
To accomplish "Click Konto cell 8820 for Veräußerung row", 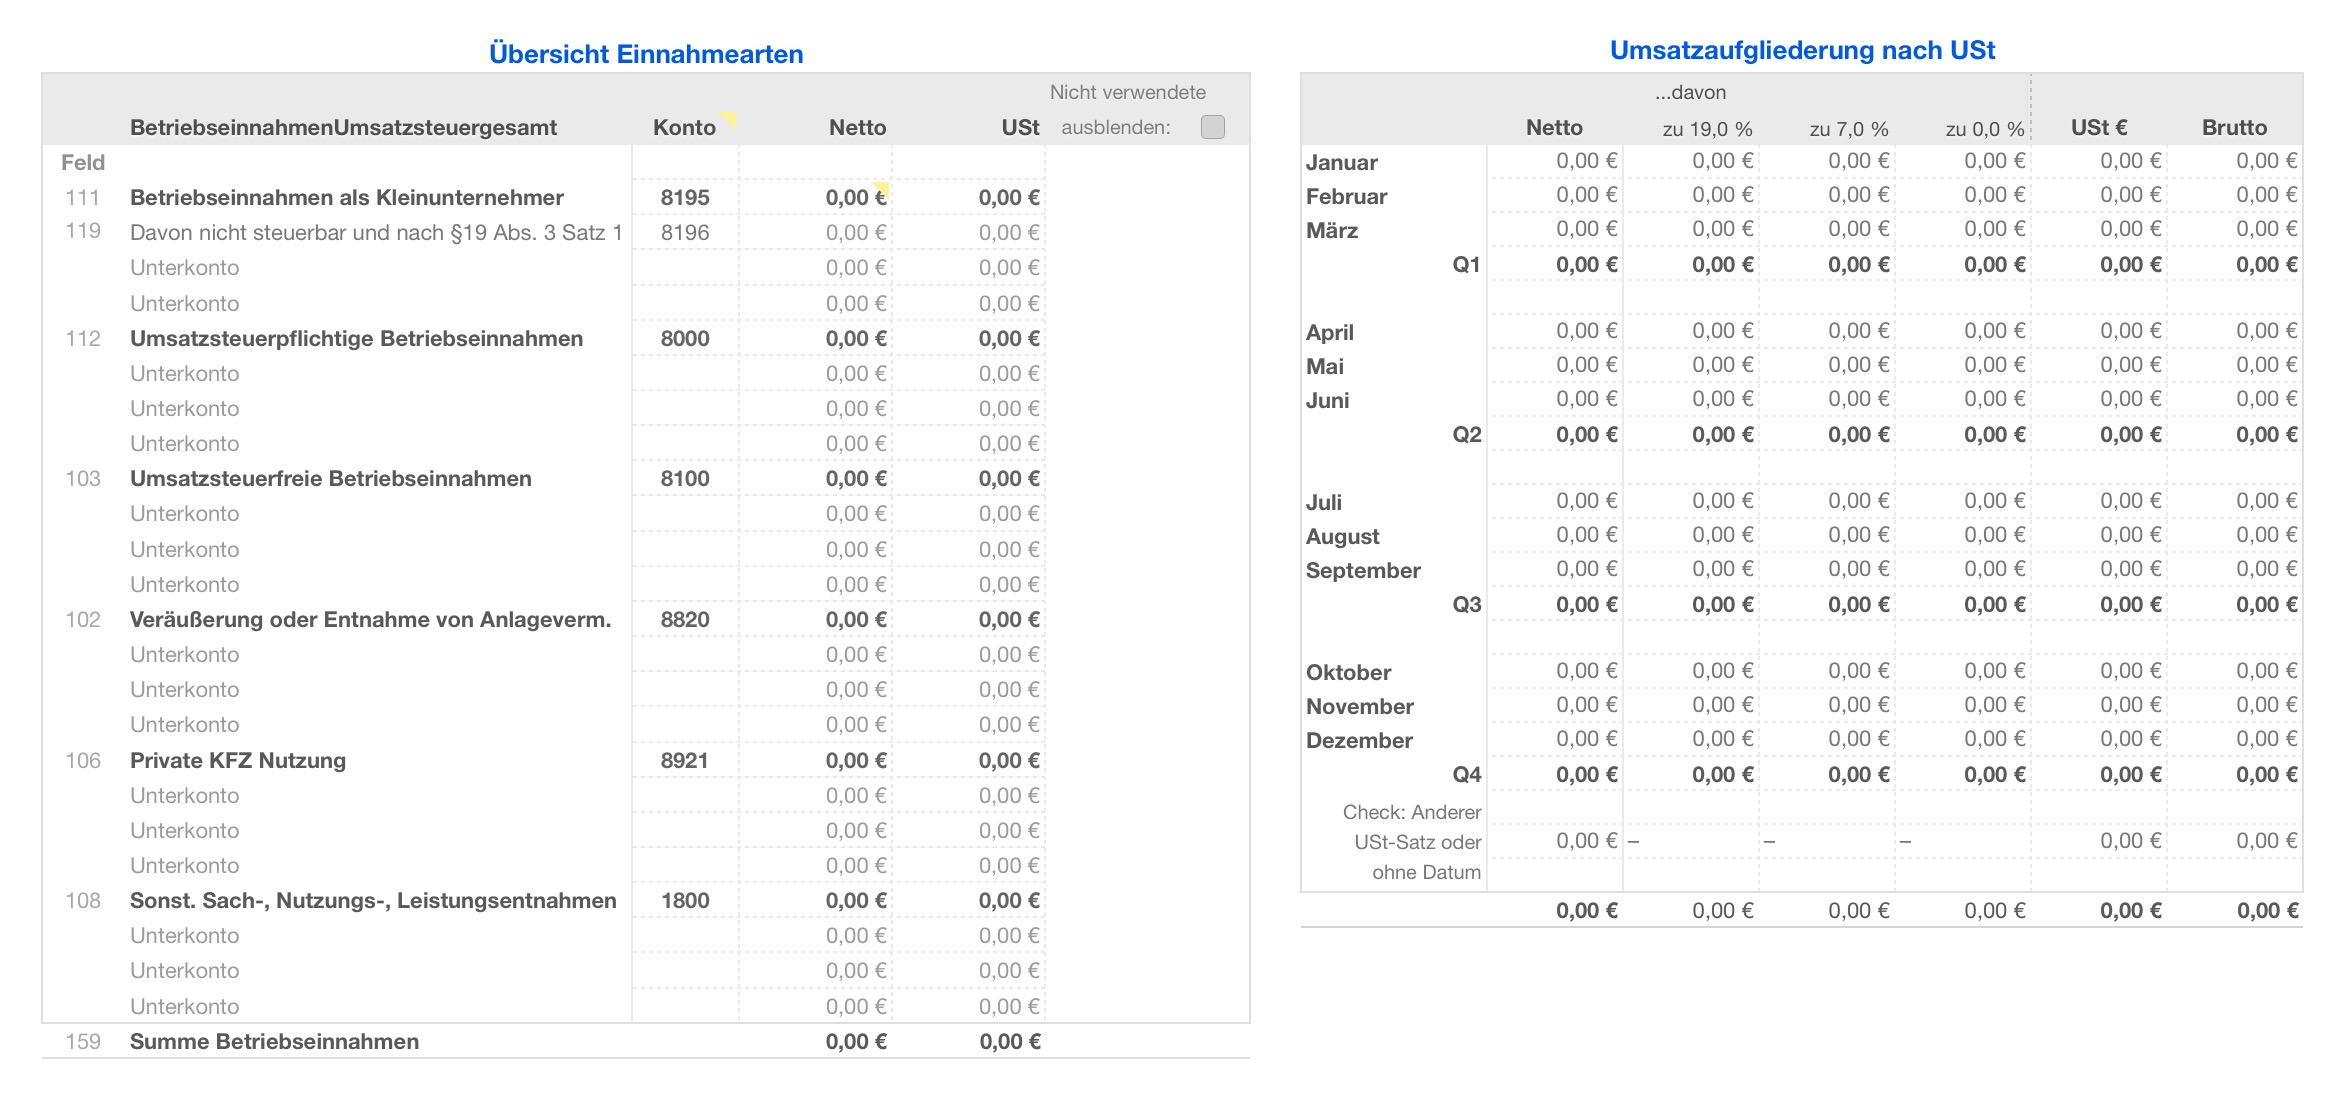I will tap(685, 619).
